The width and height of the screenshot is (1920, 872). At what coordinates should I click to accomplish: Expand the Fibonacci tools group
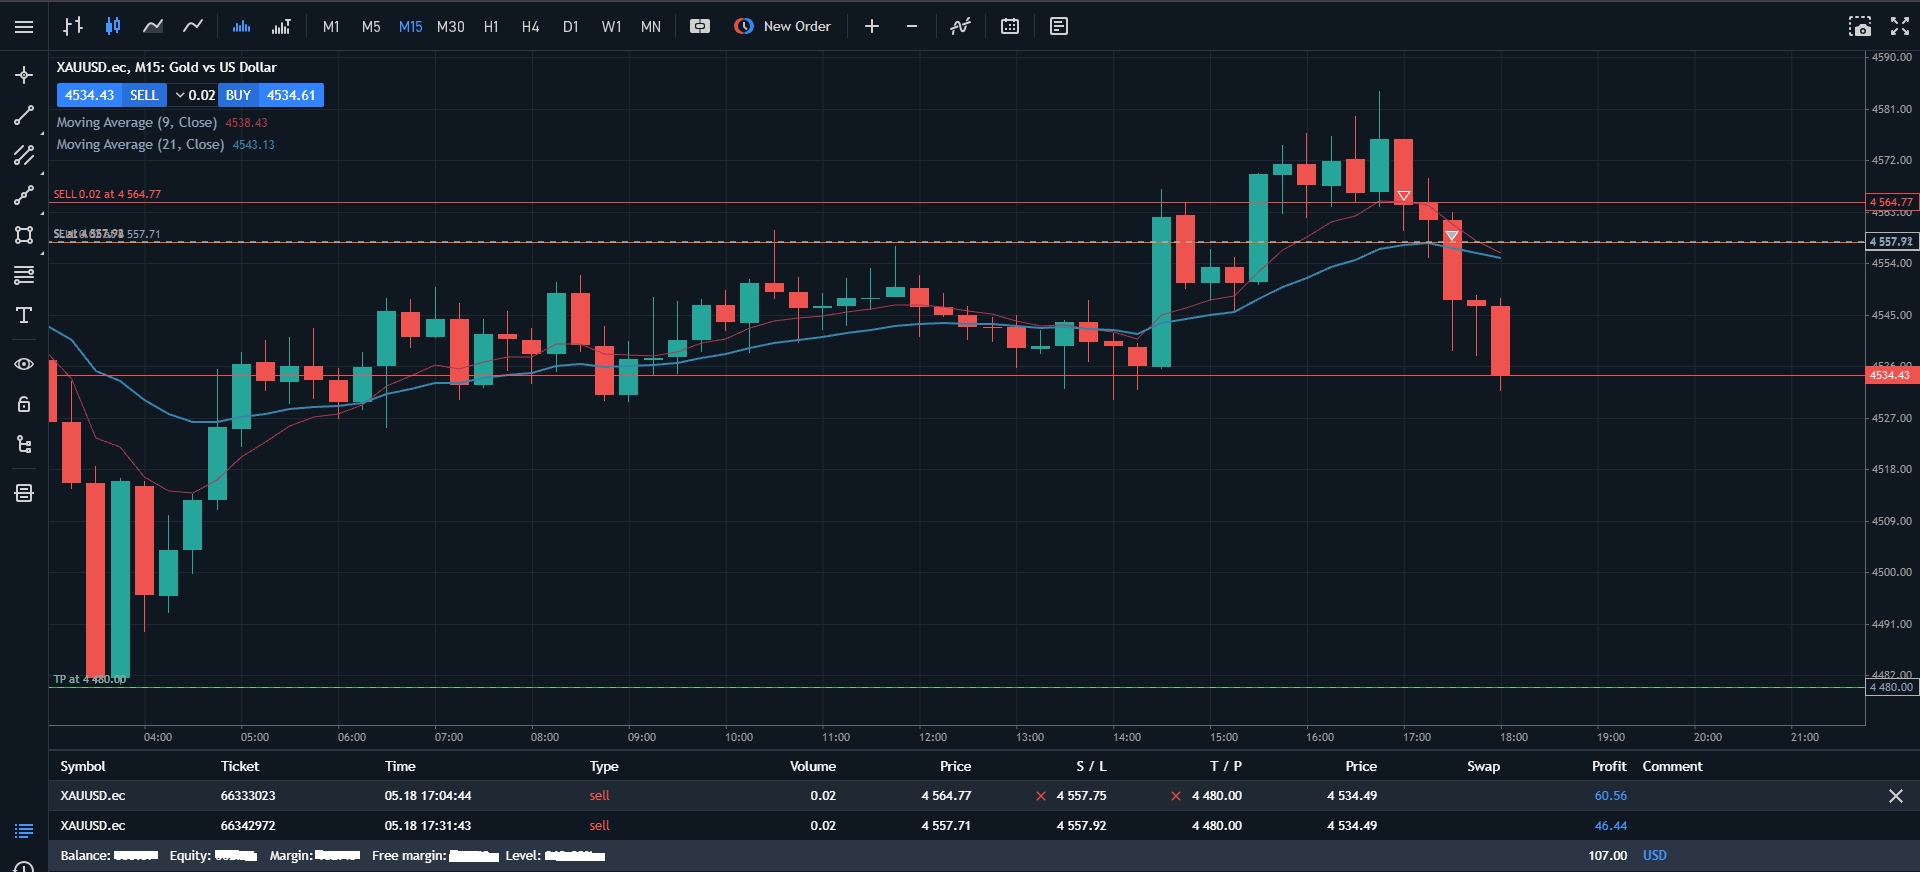(24, 275)
